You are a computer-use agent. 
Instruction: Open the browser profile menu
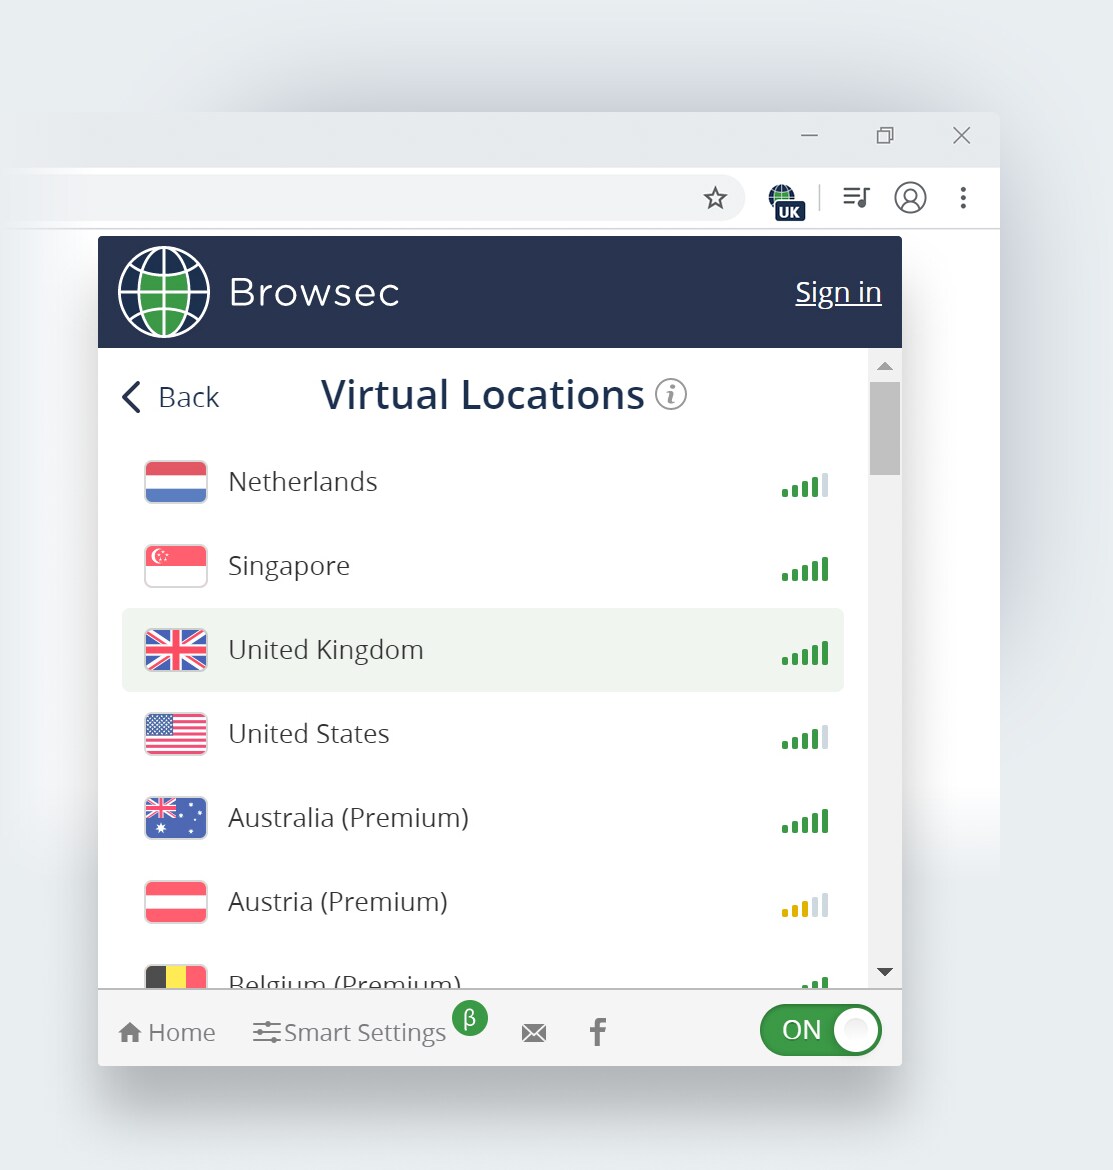(911, 198)
